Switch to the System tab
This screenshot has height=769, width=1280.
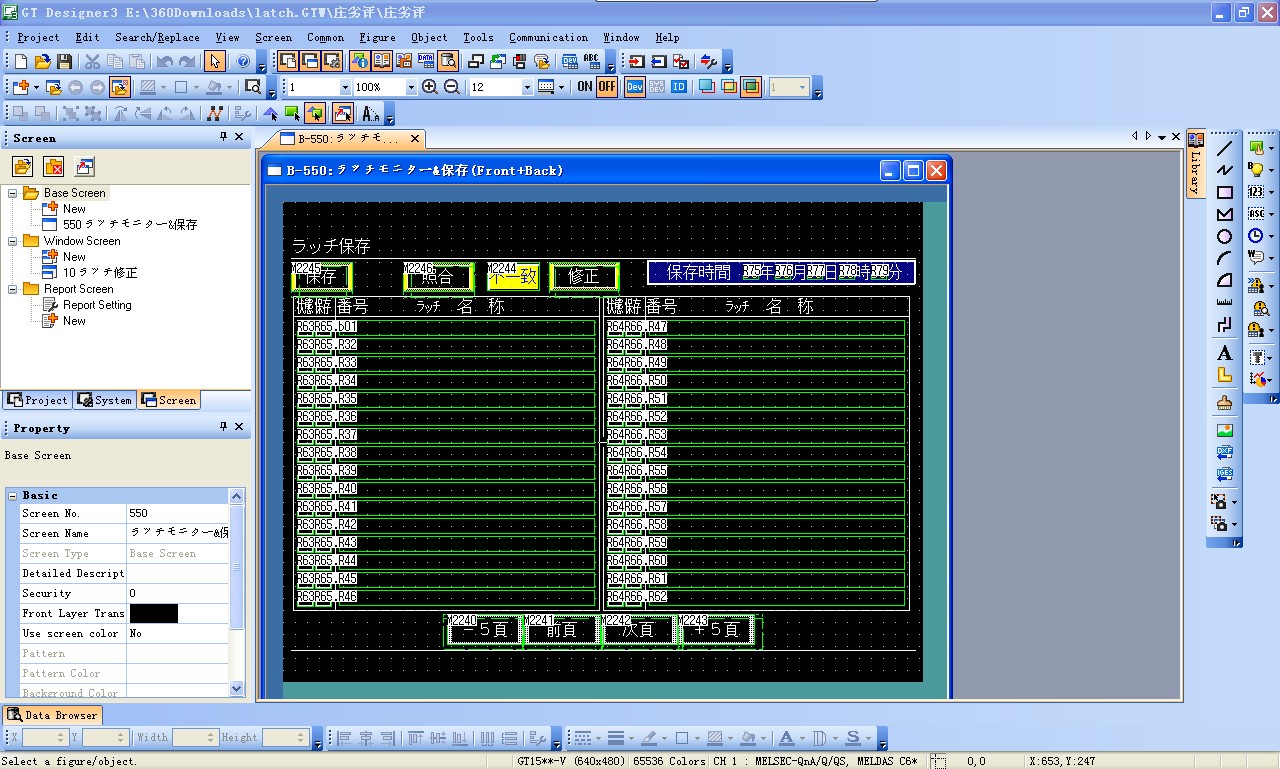point(104,400)
